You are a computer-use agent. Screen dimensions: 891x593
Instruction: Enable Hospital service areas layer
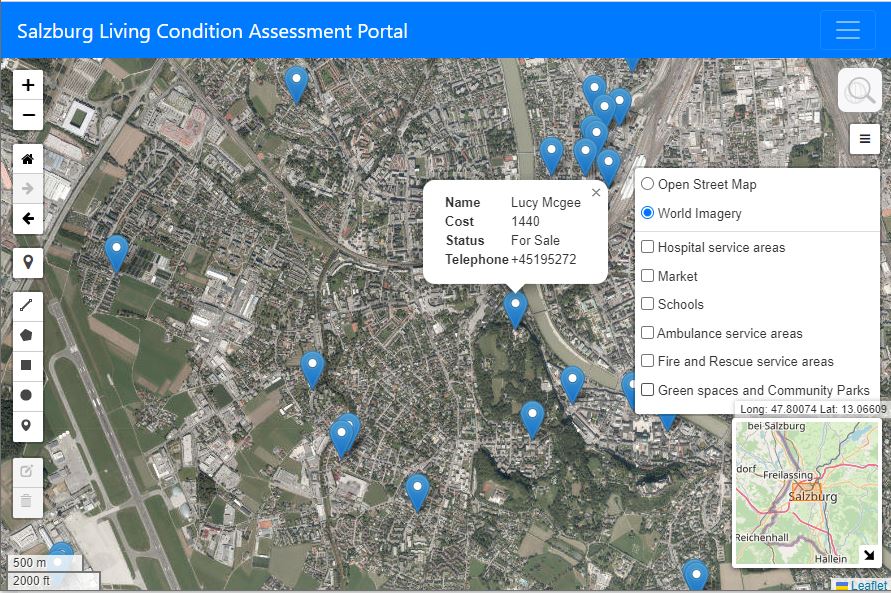(648, 247)
